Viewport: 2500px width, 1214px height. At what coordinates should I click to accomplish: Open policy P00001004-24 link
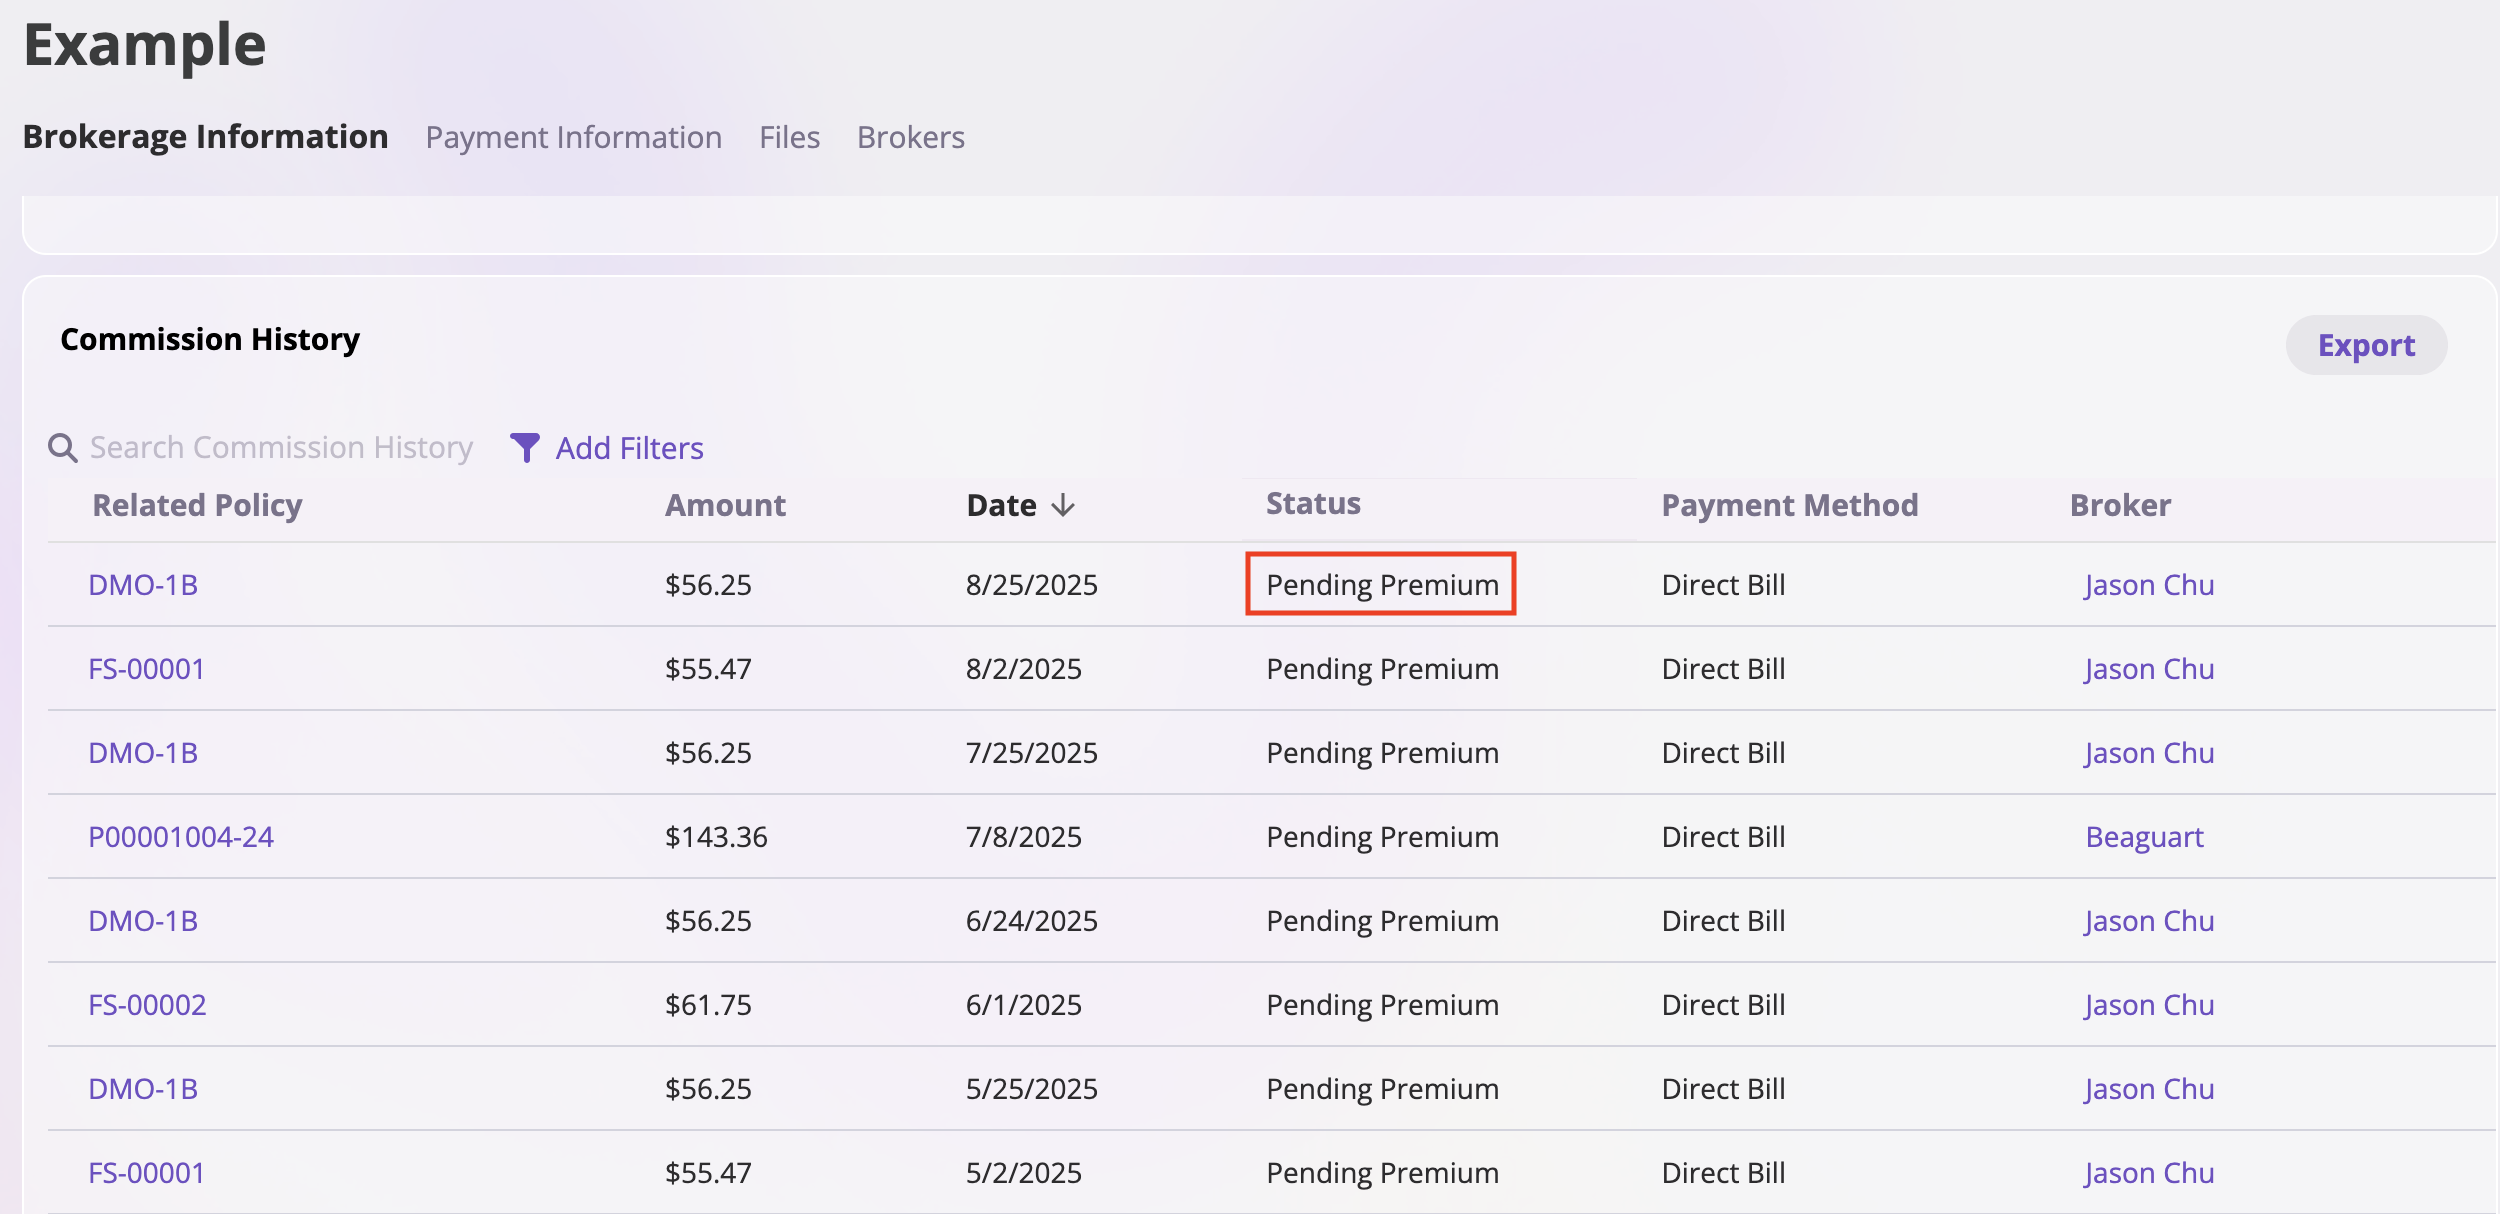click(181, 837)
